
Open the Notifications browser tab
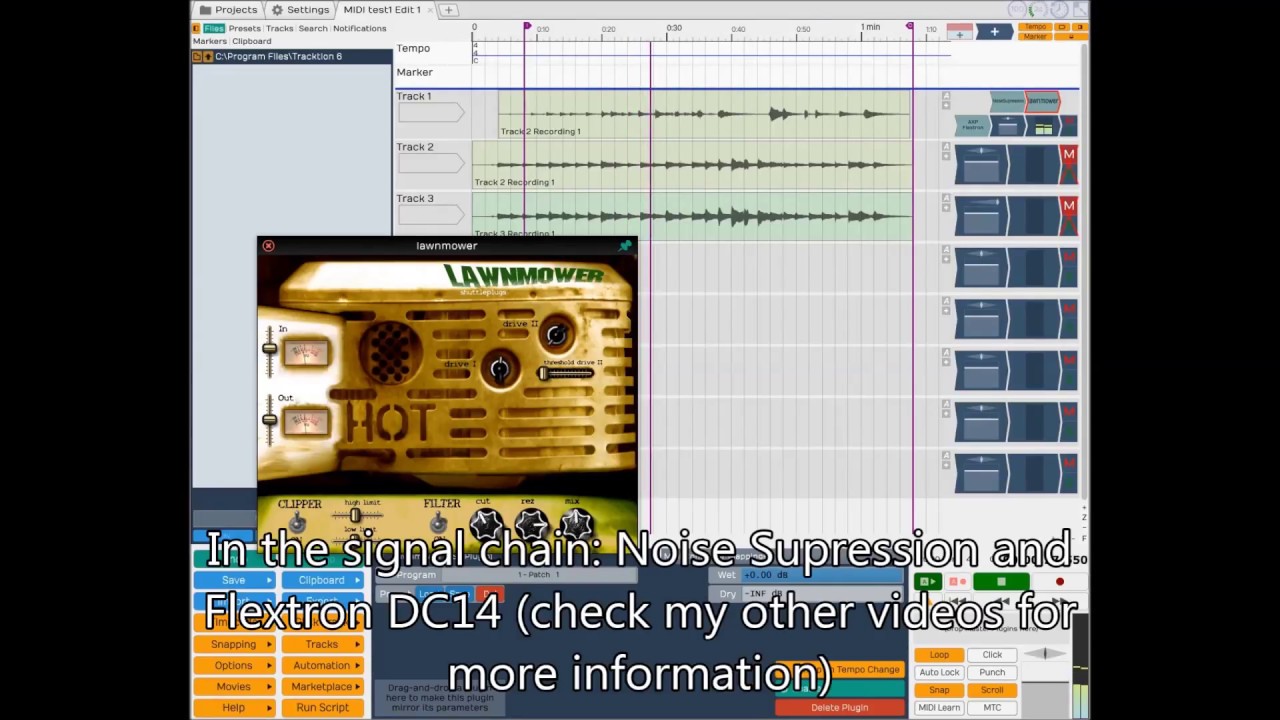[x=360, y=29]
